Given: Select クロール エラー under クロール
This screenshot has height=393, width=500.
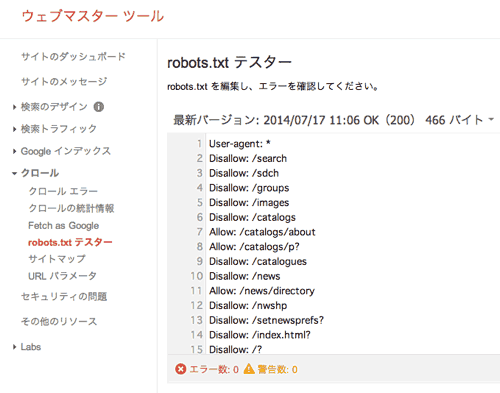Looking at the screenshot, I should [63, 191].
